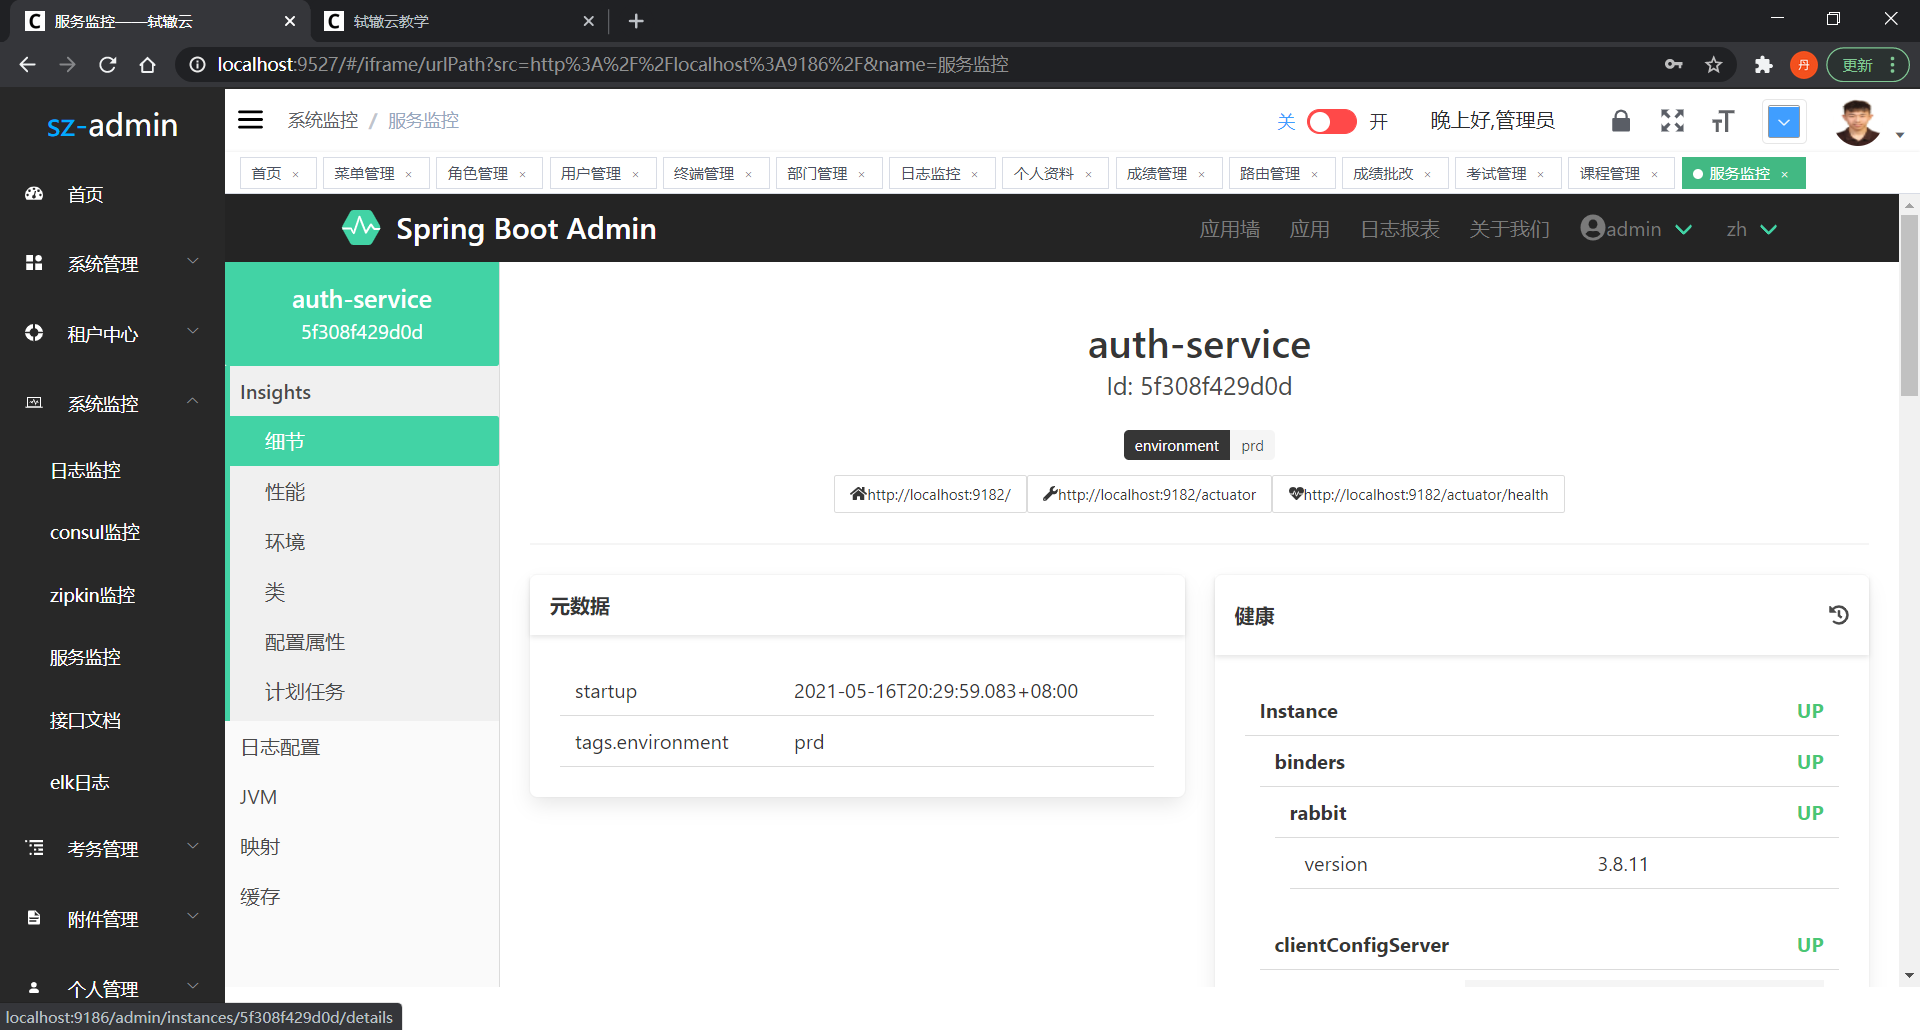
Task: Open the JVM section
Action: pos(362,797)
